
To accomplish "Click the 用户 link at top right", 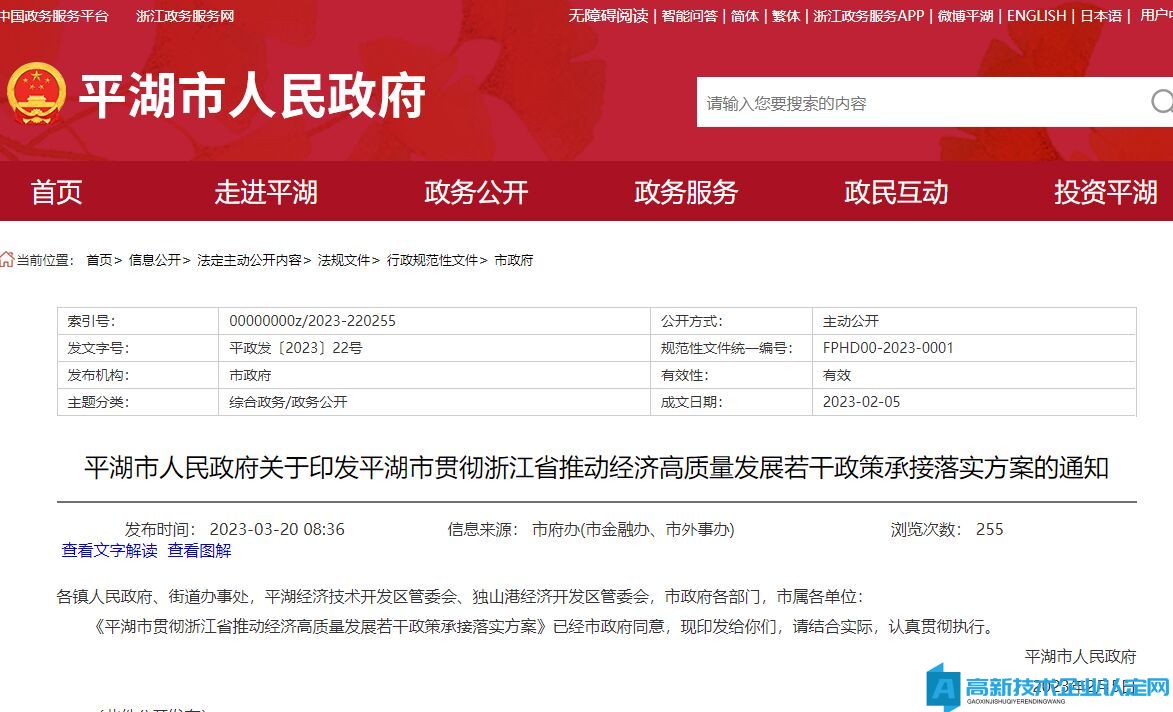I will [x=1156, y=16].
